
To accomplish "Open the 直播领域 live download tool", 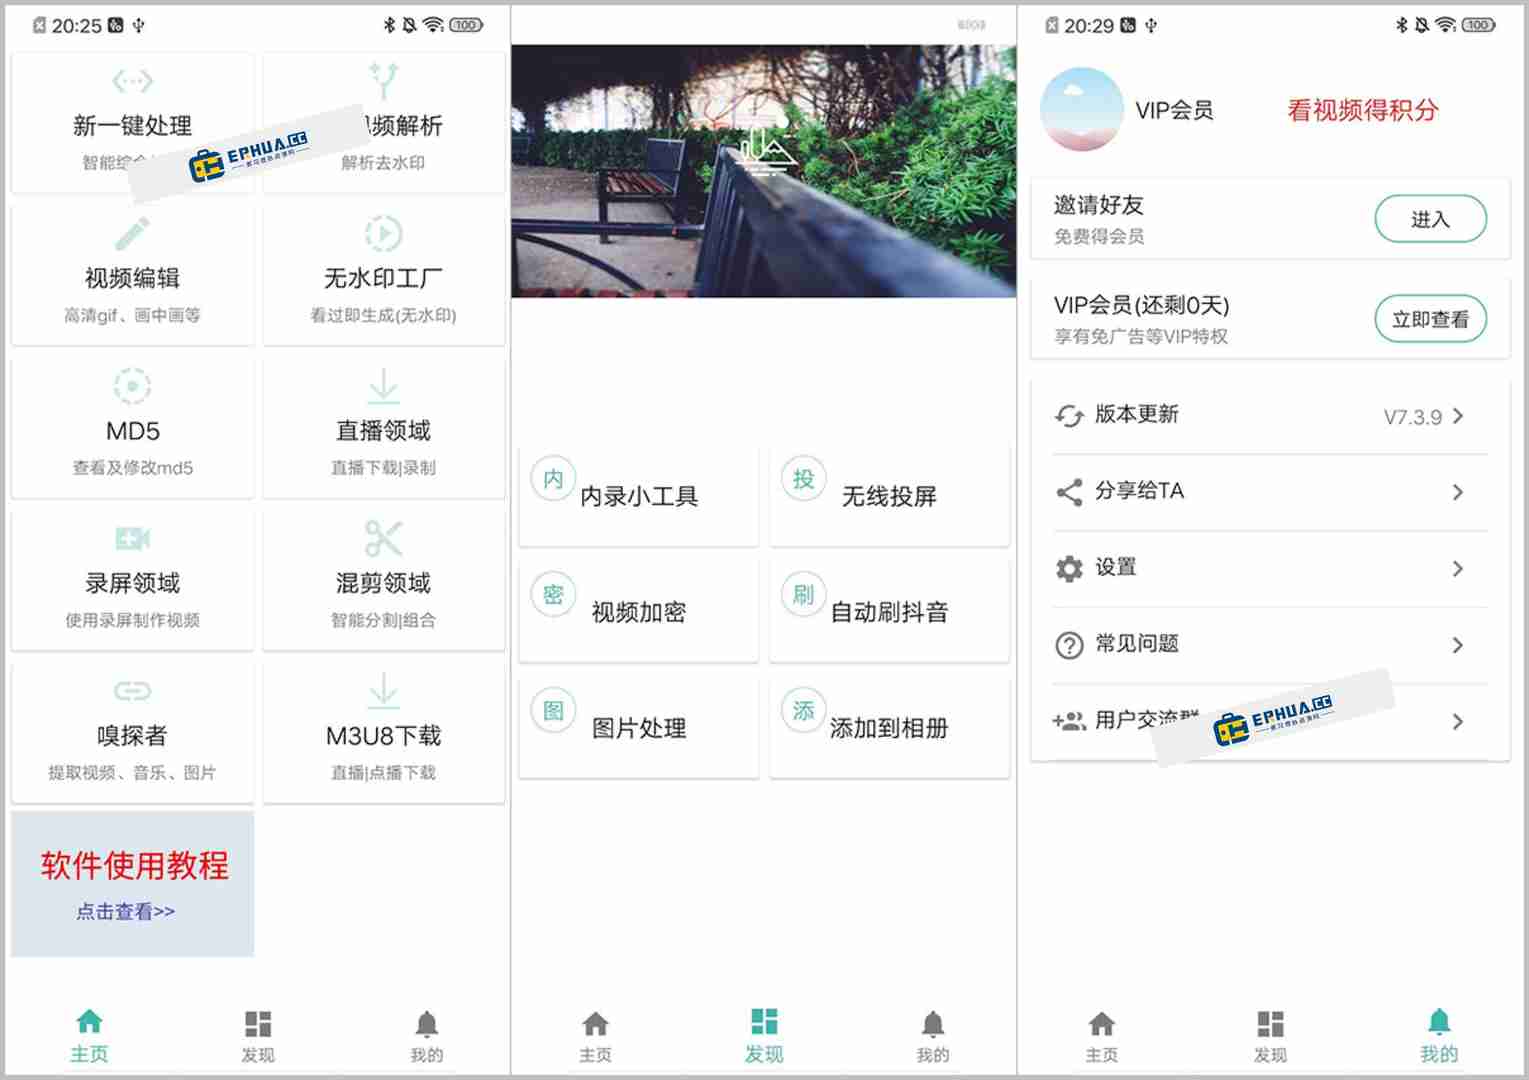I will (x=383, y=427).
